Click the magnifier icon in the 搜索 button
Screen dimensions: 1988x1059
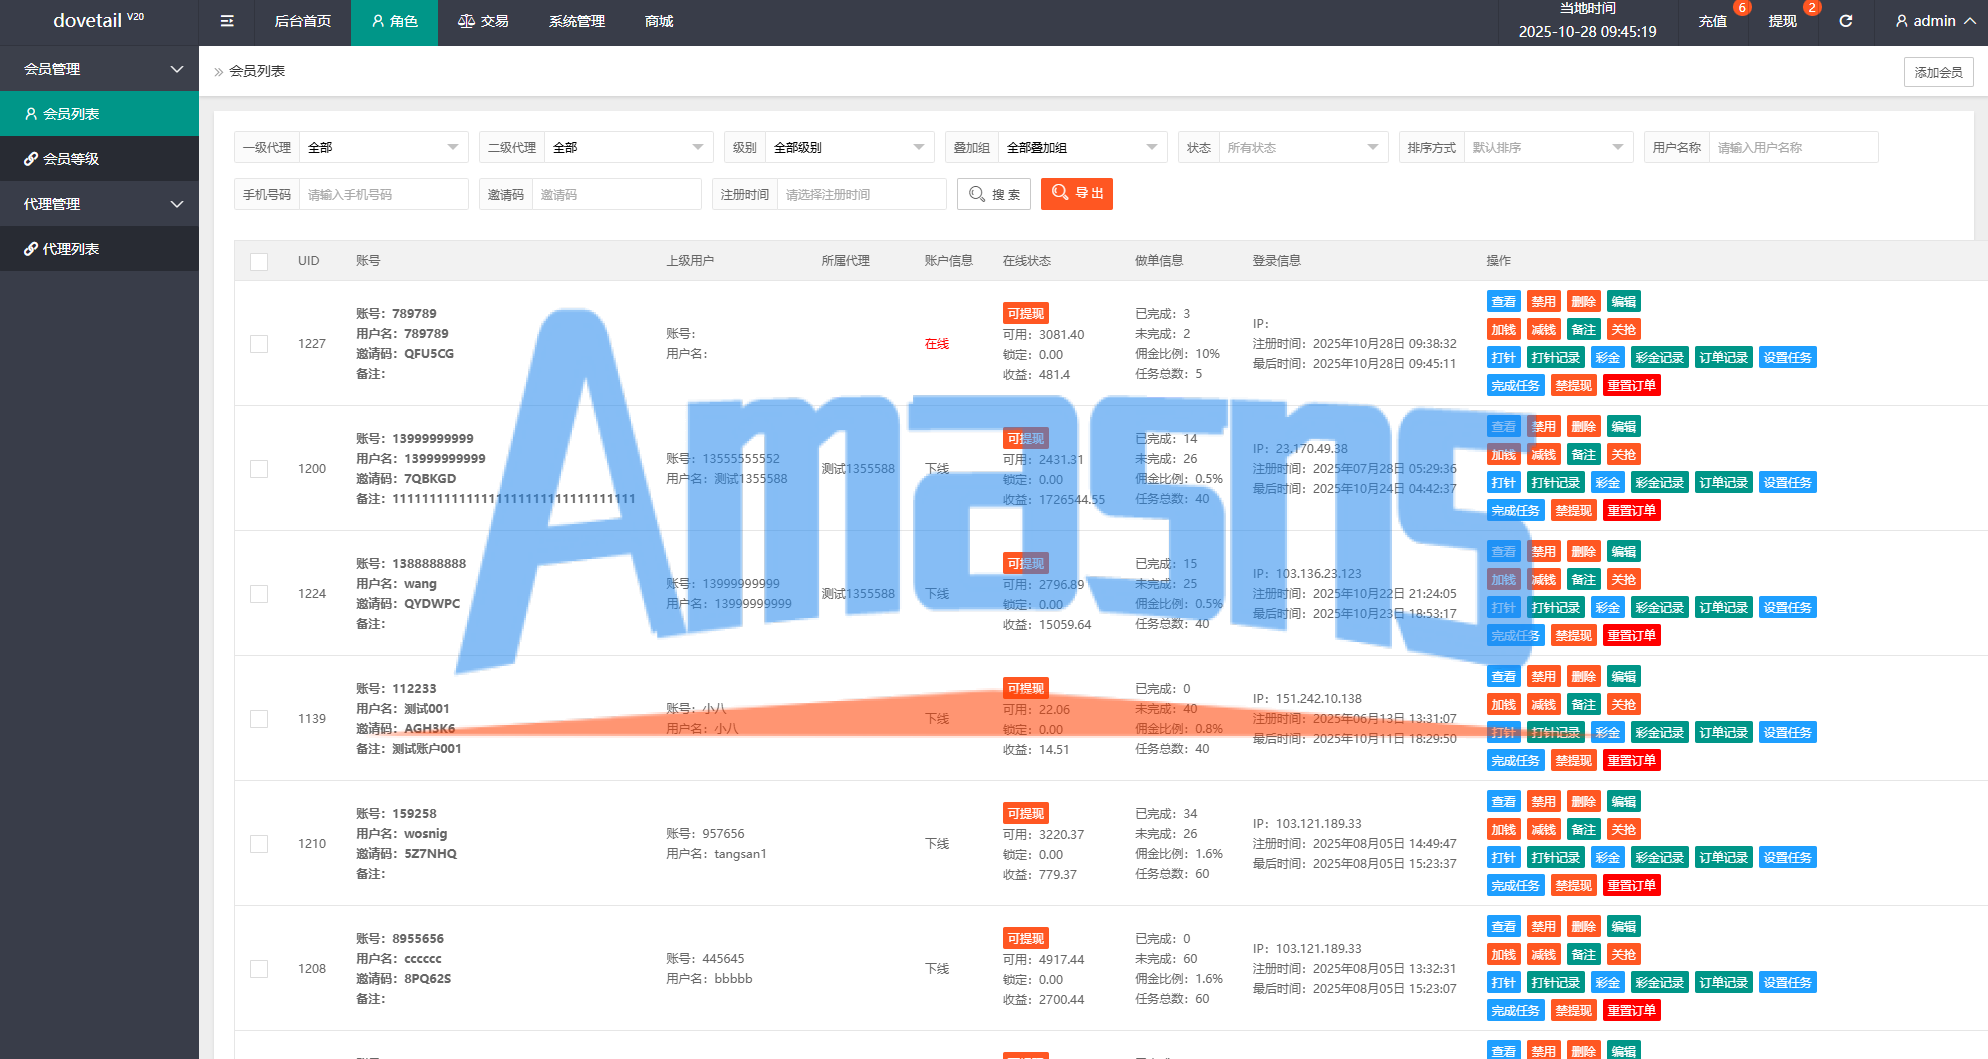pyautogui.click(x=977, y=194)
